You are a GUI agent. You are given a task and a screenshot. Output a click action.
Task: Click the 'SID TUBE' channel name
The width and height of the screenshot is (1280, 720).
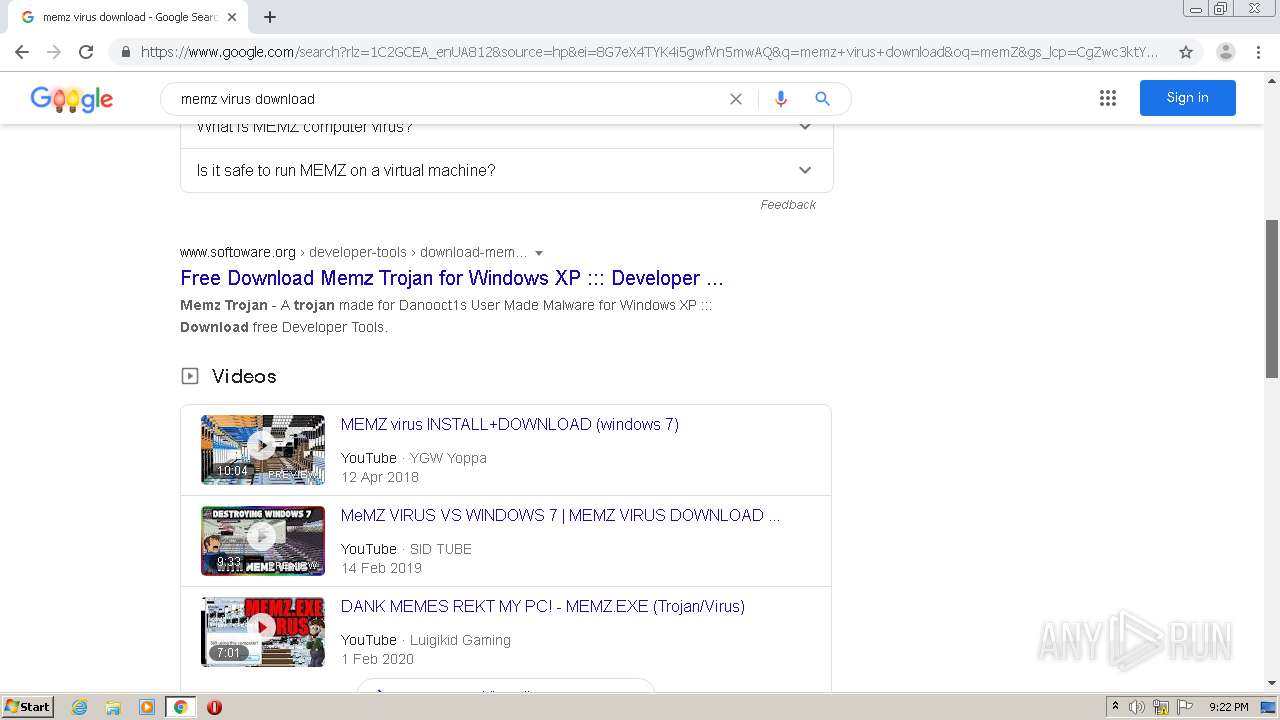(x=441, y=549)
